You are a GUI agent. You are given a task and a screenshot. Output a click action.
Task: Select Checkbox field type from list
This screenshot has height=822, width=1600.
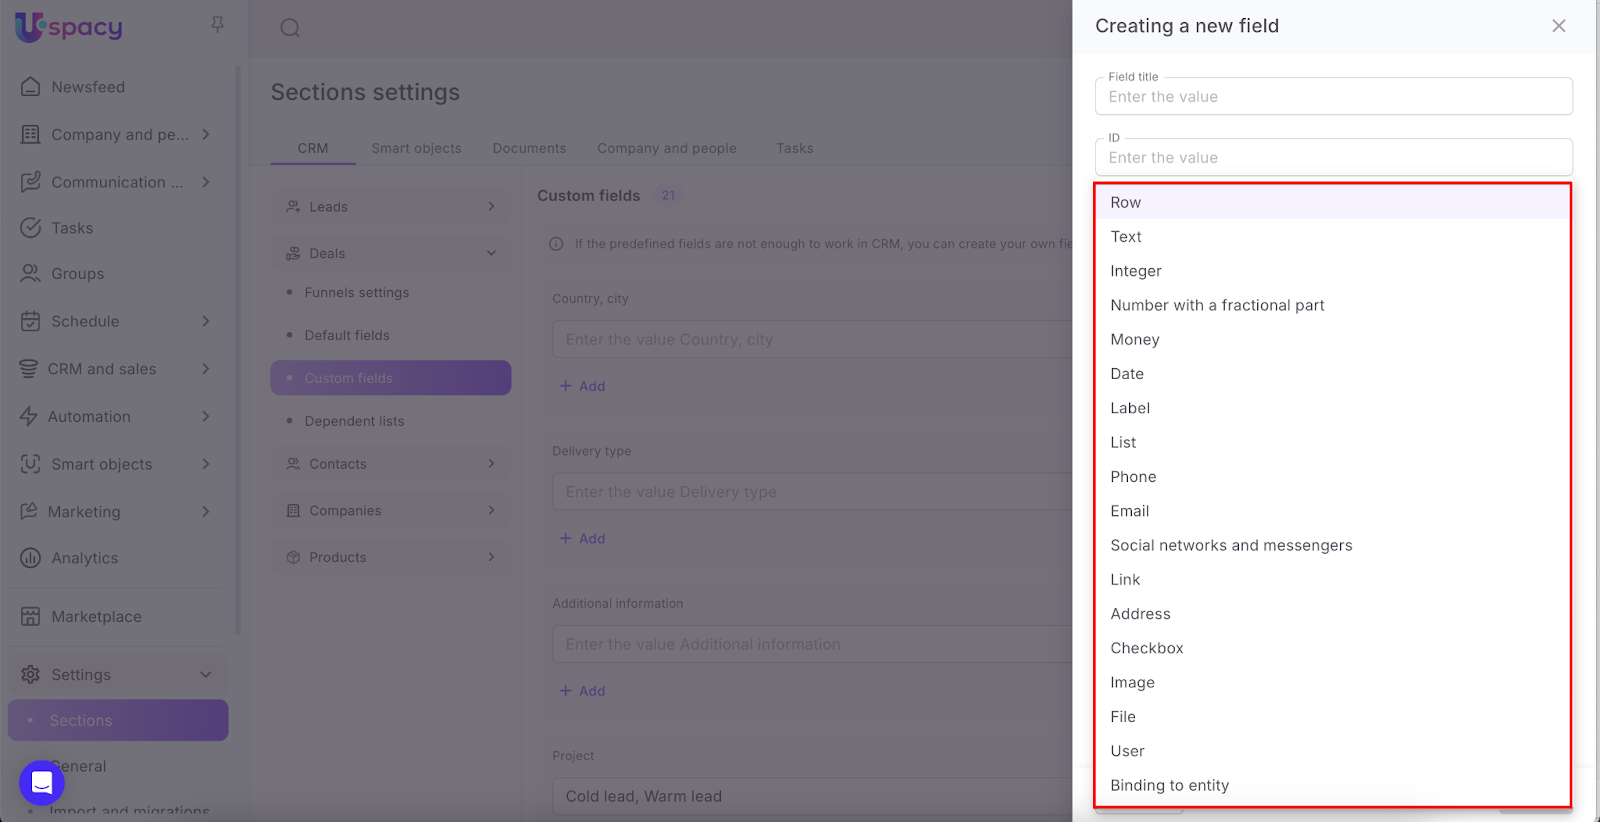pos(1146,648)
